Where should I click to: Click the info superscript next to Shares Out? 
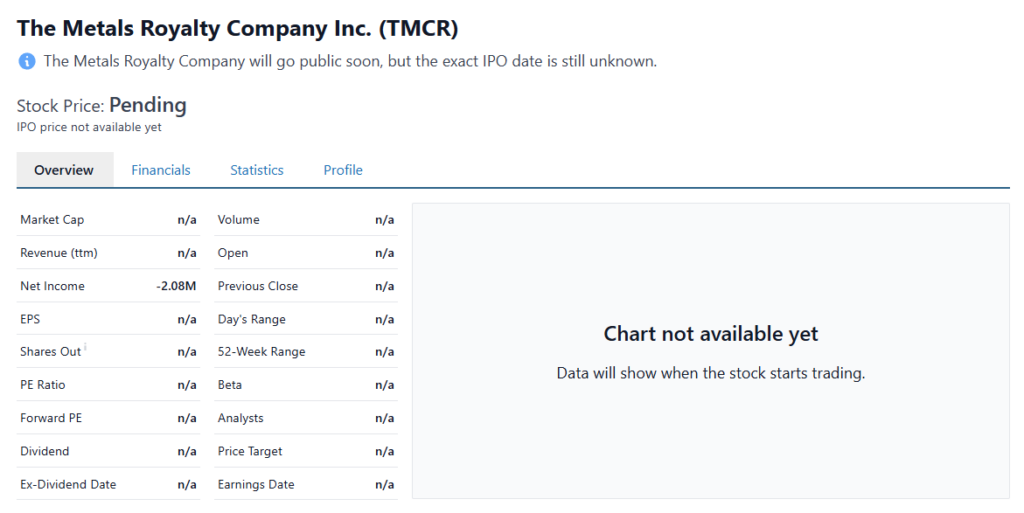coord(86,347)
